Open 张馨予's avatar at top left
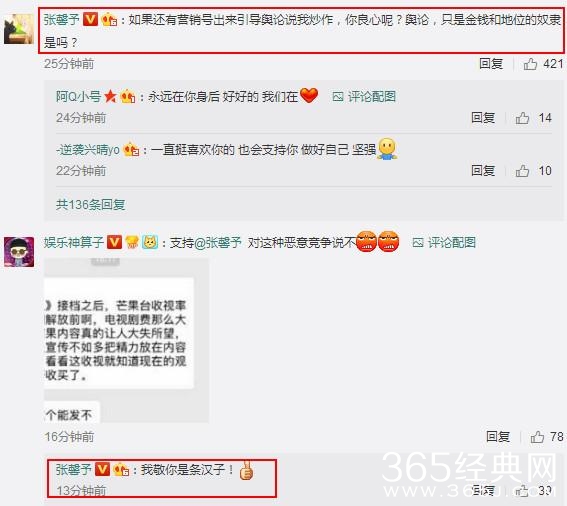Screen dimensions: 567x506 click(19, 29)
